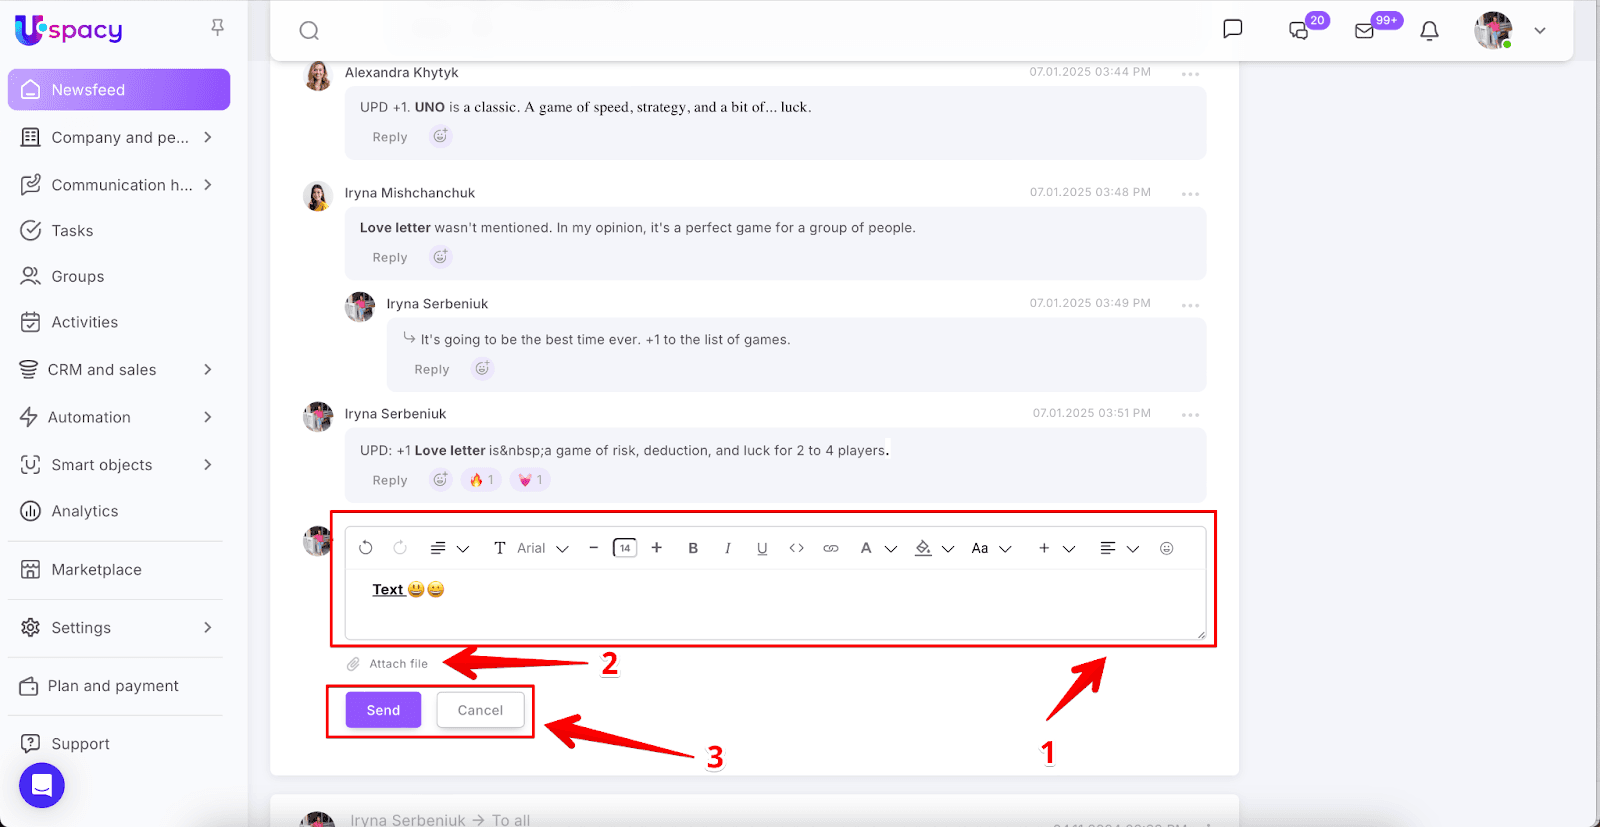Open the Arial font family dropdown
This screenshot has width=1600, height=827.
point(542,548)
